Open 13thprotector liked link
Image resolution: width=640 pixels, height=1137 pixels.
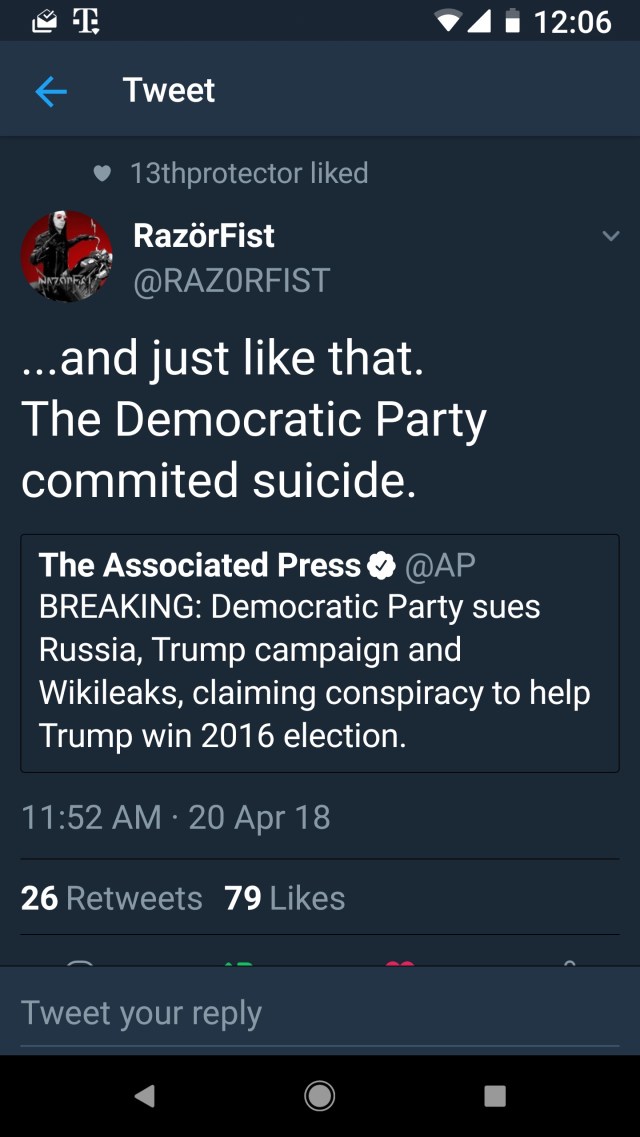pos(249,173)
